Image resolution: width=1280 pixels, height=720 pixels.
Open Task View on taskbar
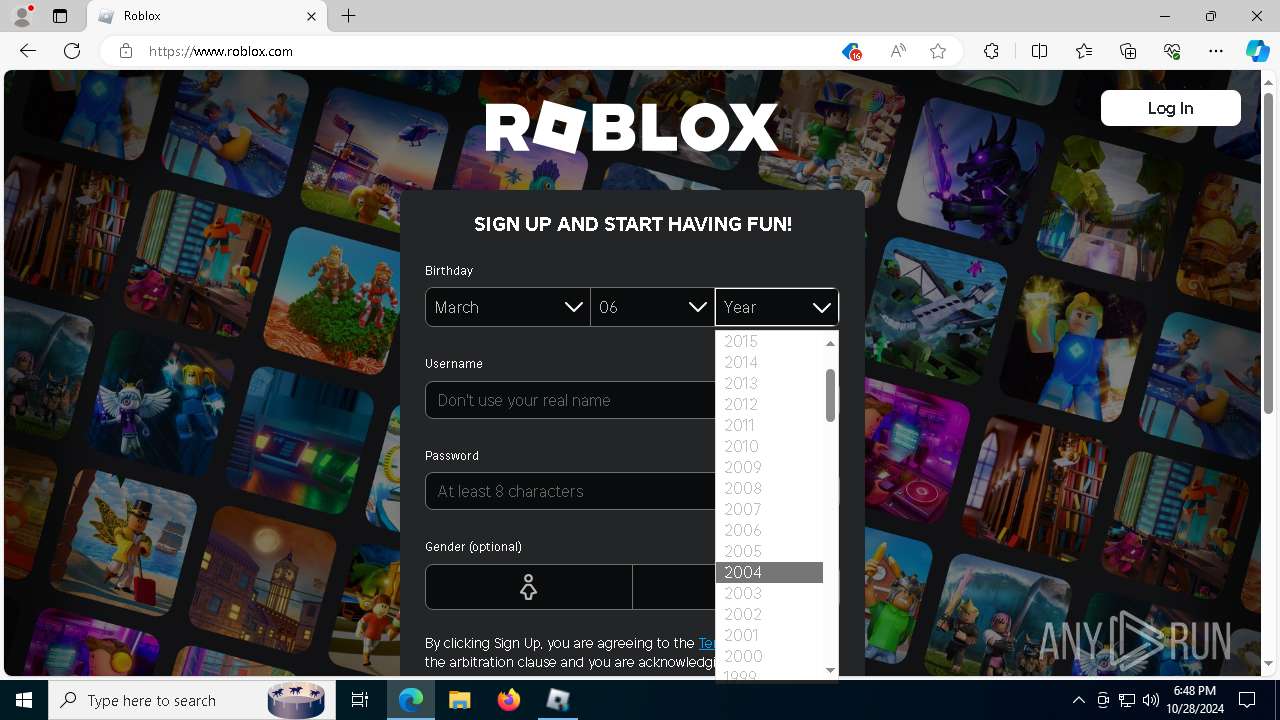[360, 700]
